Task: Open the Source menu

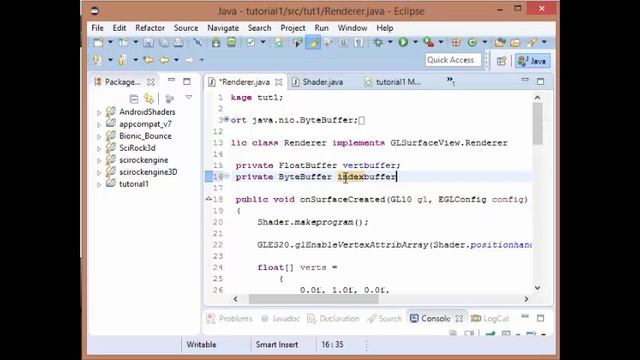Action: pos(186,28)
